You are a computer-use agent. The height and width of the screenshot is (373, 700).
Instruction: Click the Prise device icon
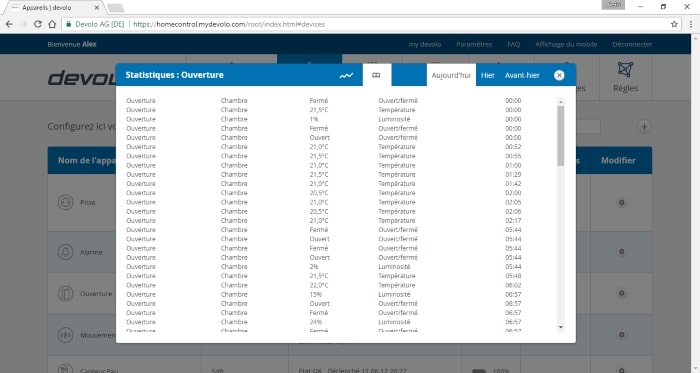click(65, 203)
